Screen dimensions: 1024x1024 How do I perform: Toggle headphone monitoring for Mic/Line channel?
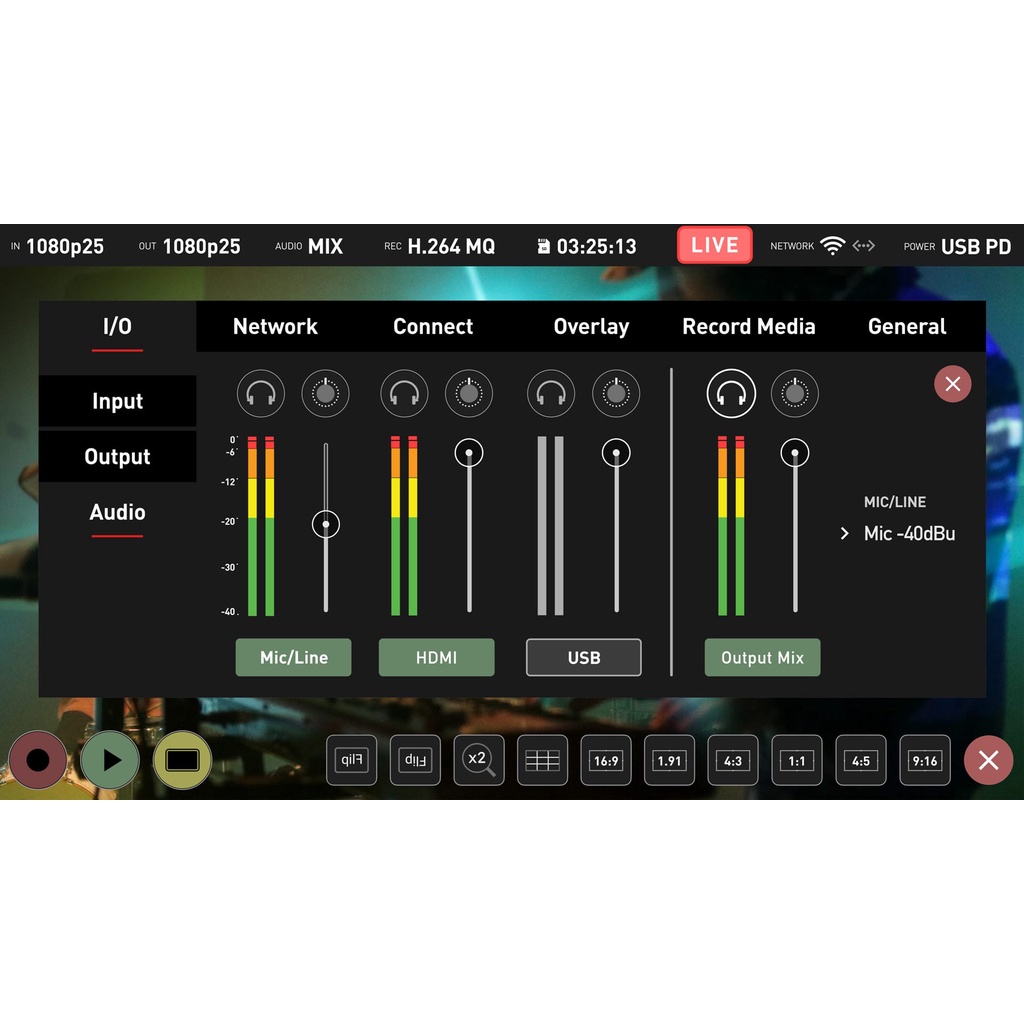pyautogui.click(x=261, y=393)
